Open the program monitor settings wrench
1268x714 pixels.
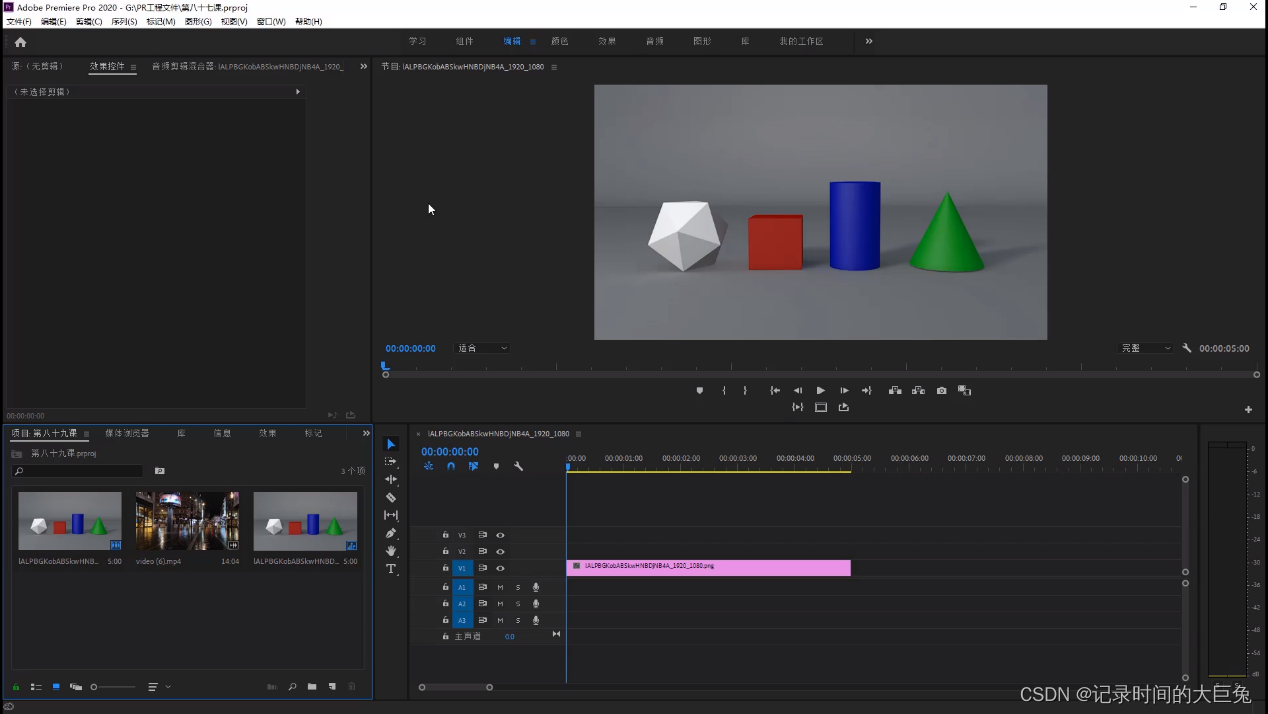[x=1186, y=348]
